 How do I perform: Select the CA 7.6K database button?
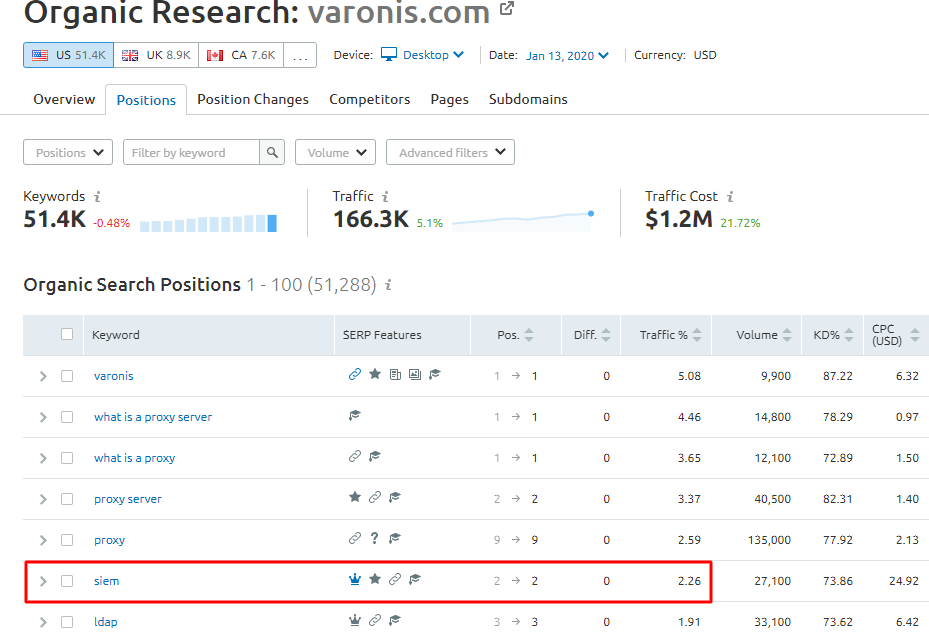click(x=241, y=55)
